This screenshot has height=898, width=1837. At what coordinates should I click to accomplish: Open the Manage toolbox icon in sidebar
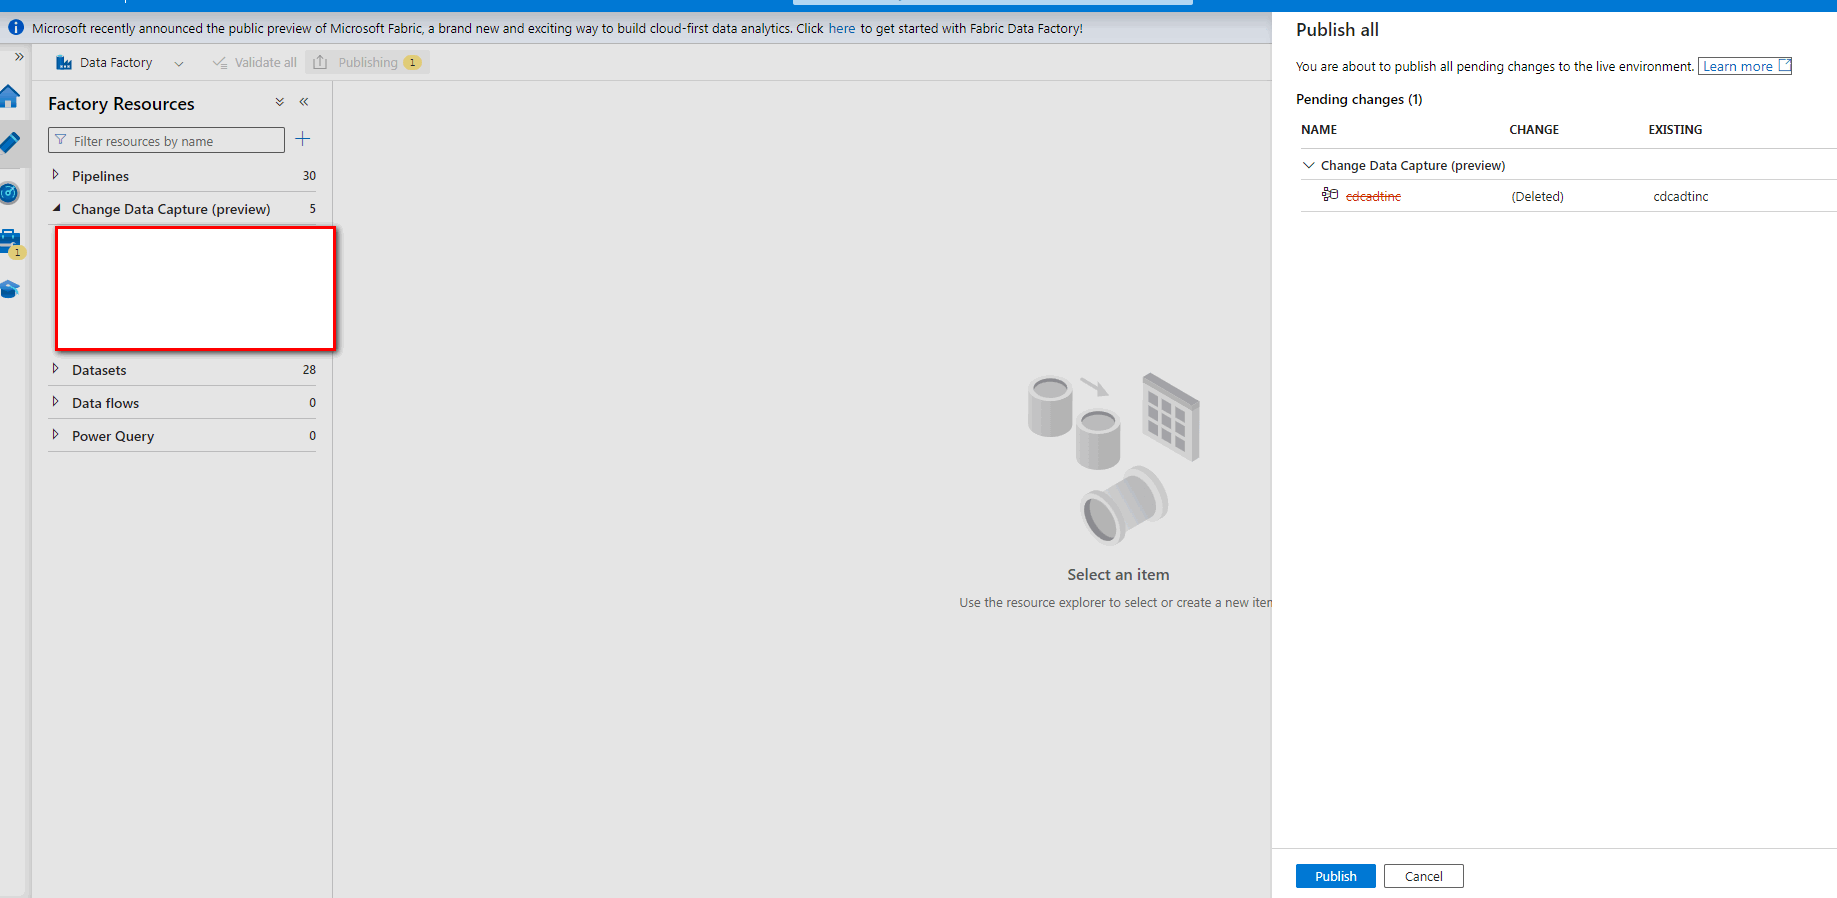[x=10, y=241]
